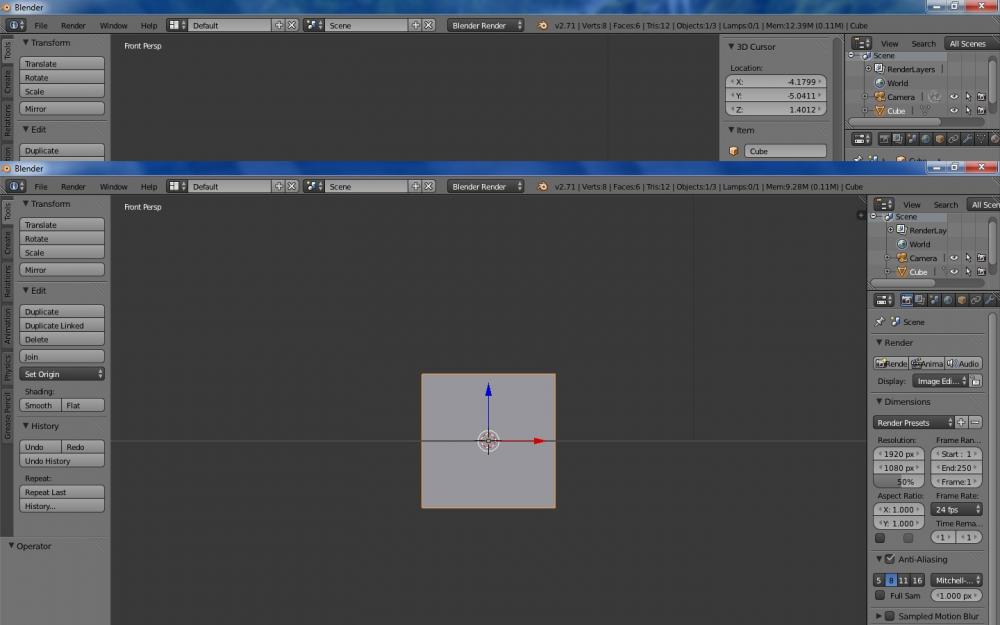
Task: Click Repeat Last button
Action: point(62,492)
